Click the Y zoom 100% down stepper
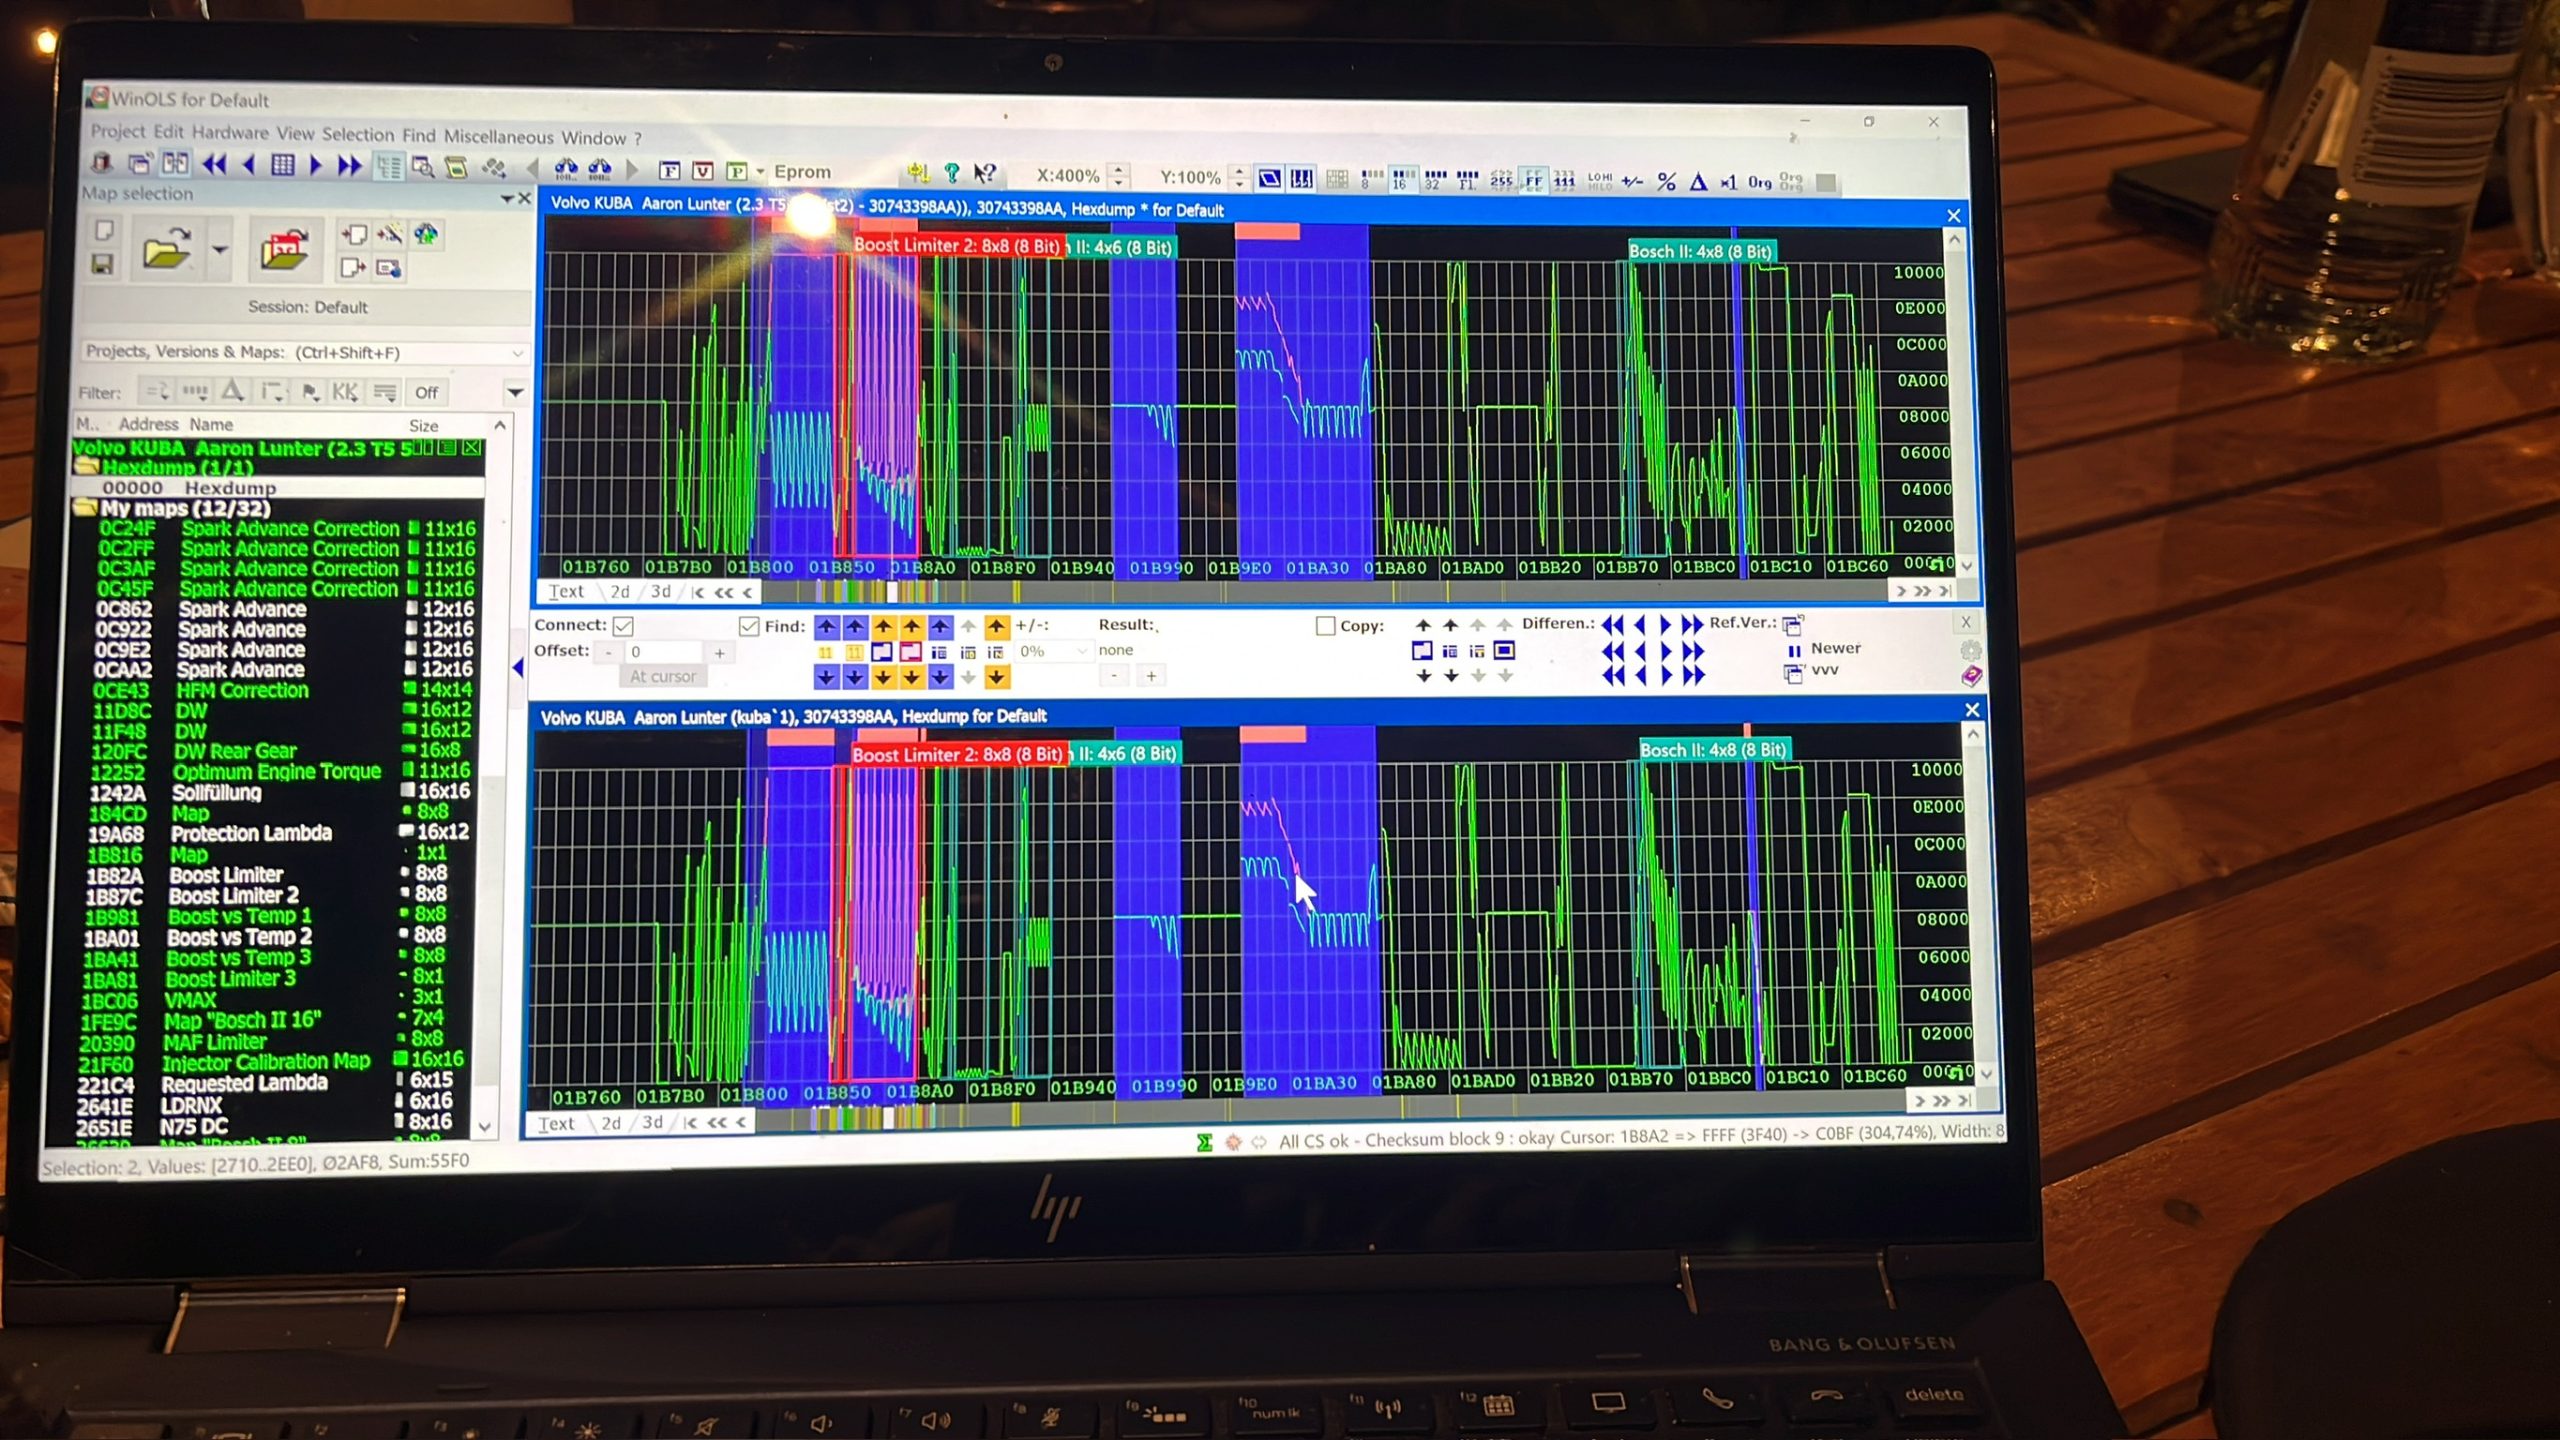Viewport: 2560px width, 1440px height. pyautogui.click(x=1239, y=185)
